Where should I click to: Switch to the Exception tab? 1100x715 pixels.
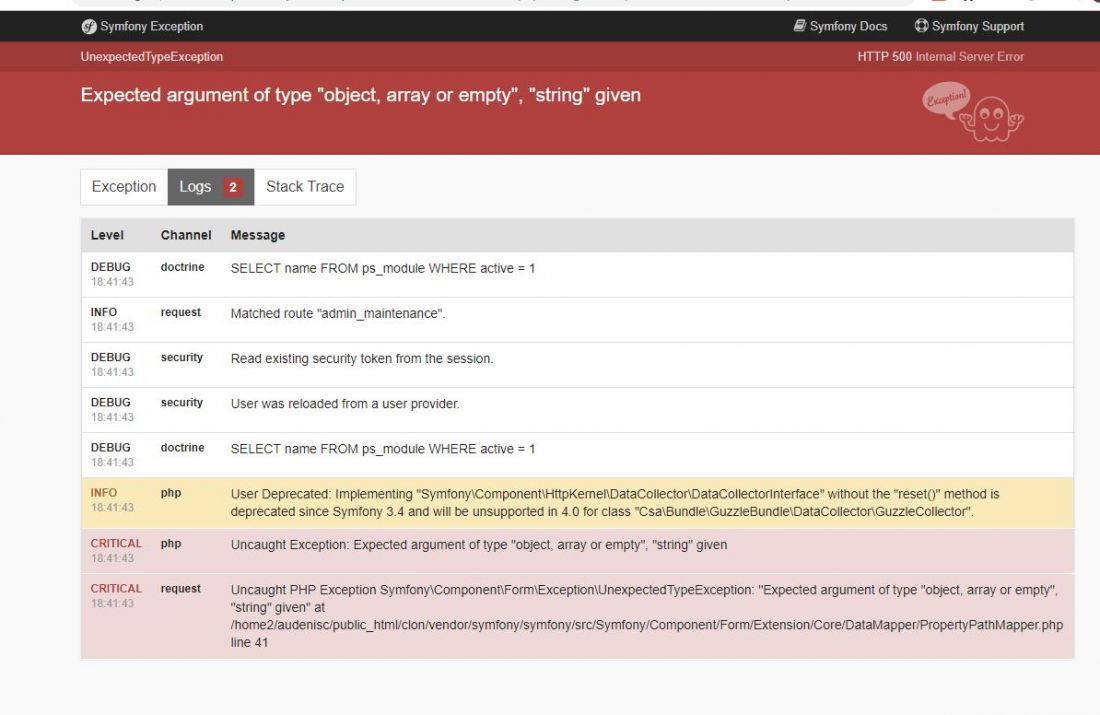124,187
